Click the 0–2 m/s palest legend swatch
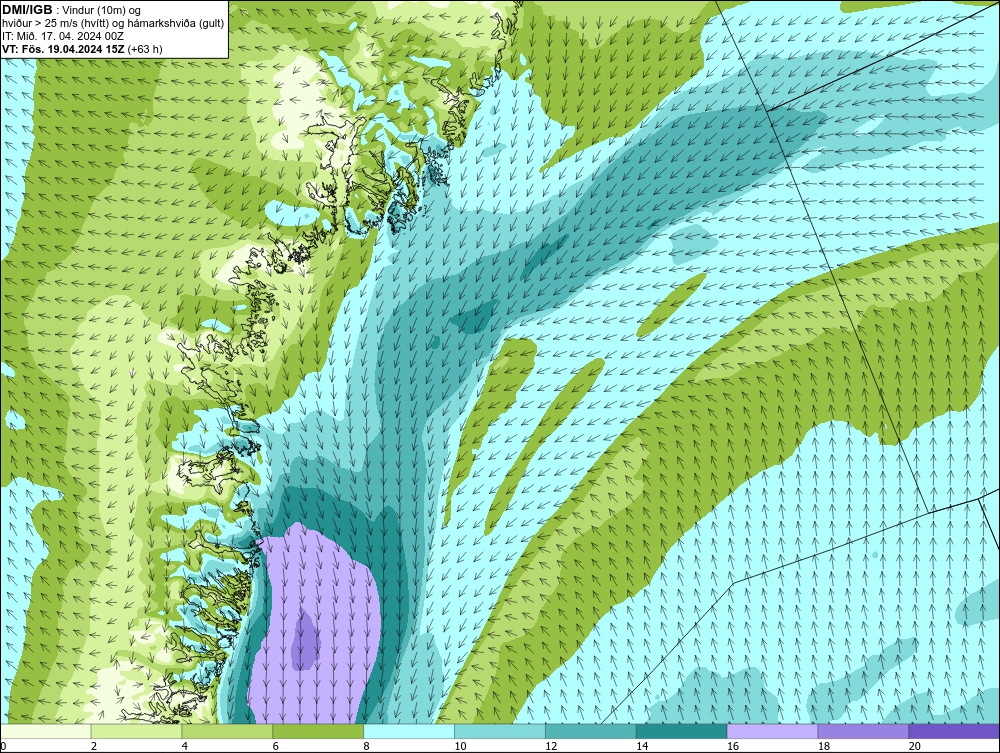The height and width of the screenshot is (753, 1000). point(46,731)
